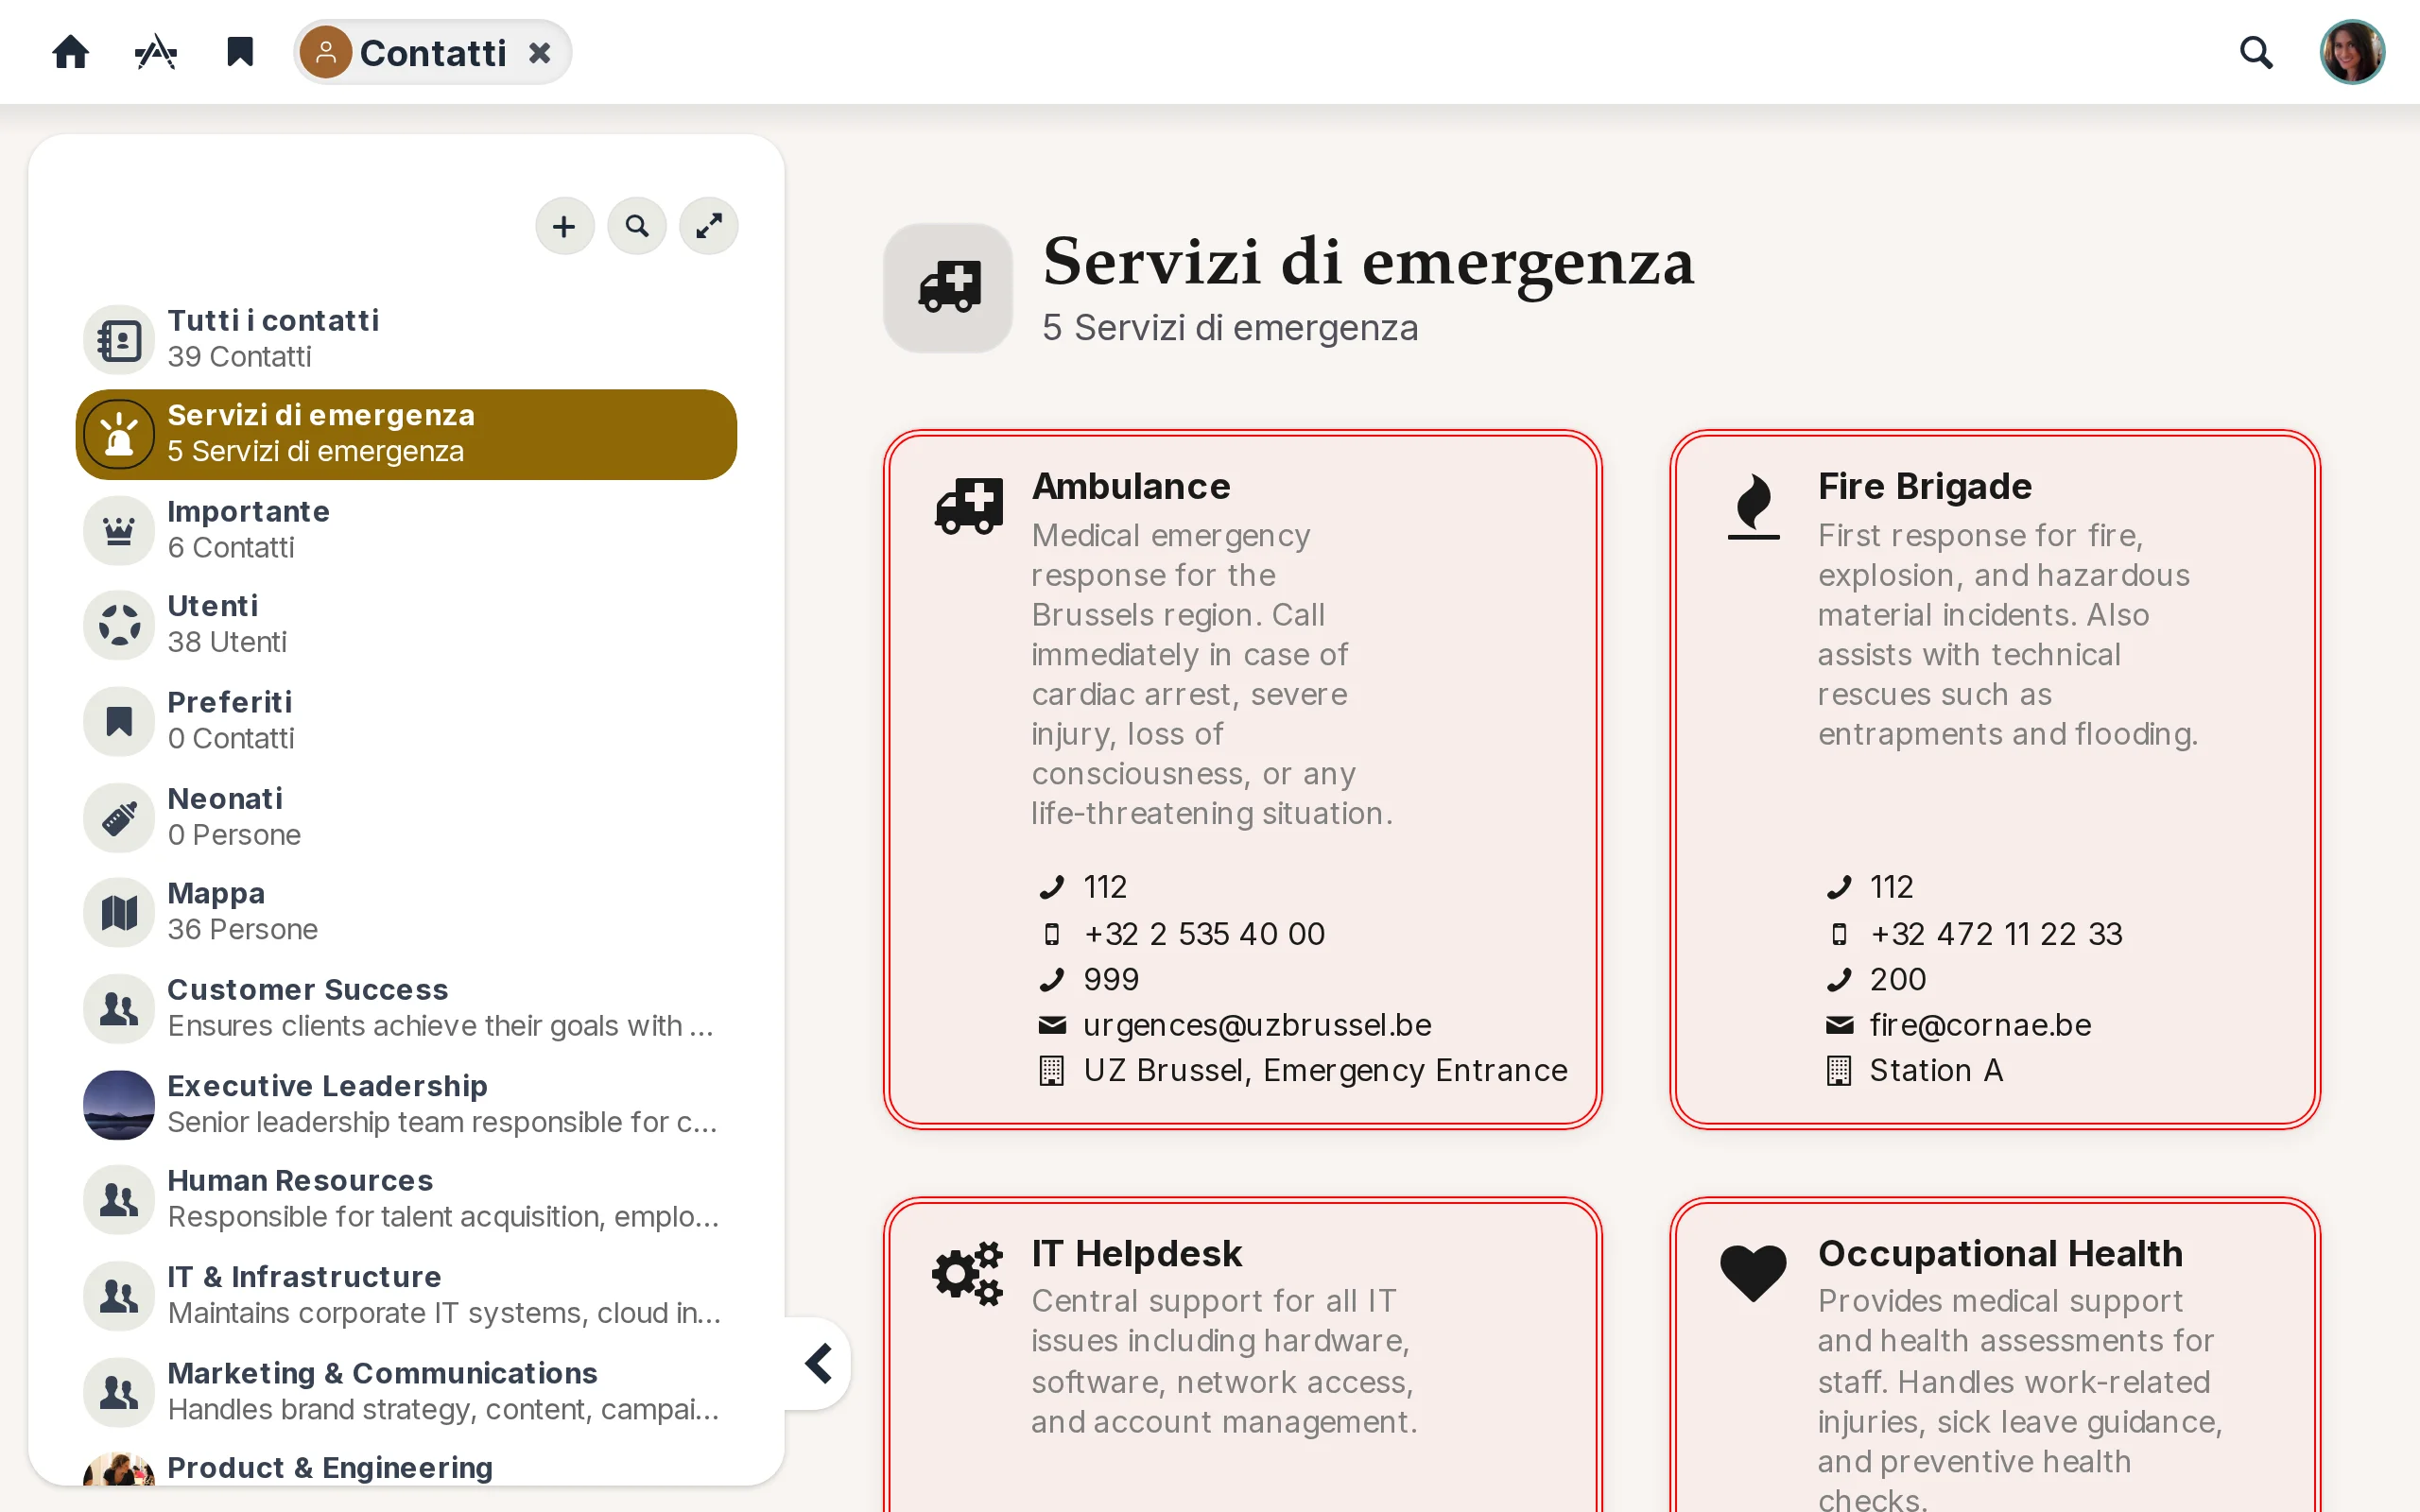2420x1512 pixels.
Task: Open Station A location
Action: coord(1936,1070)
